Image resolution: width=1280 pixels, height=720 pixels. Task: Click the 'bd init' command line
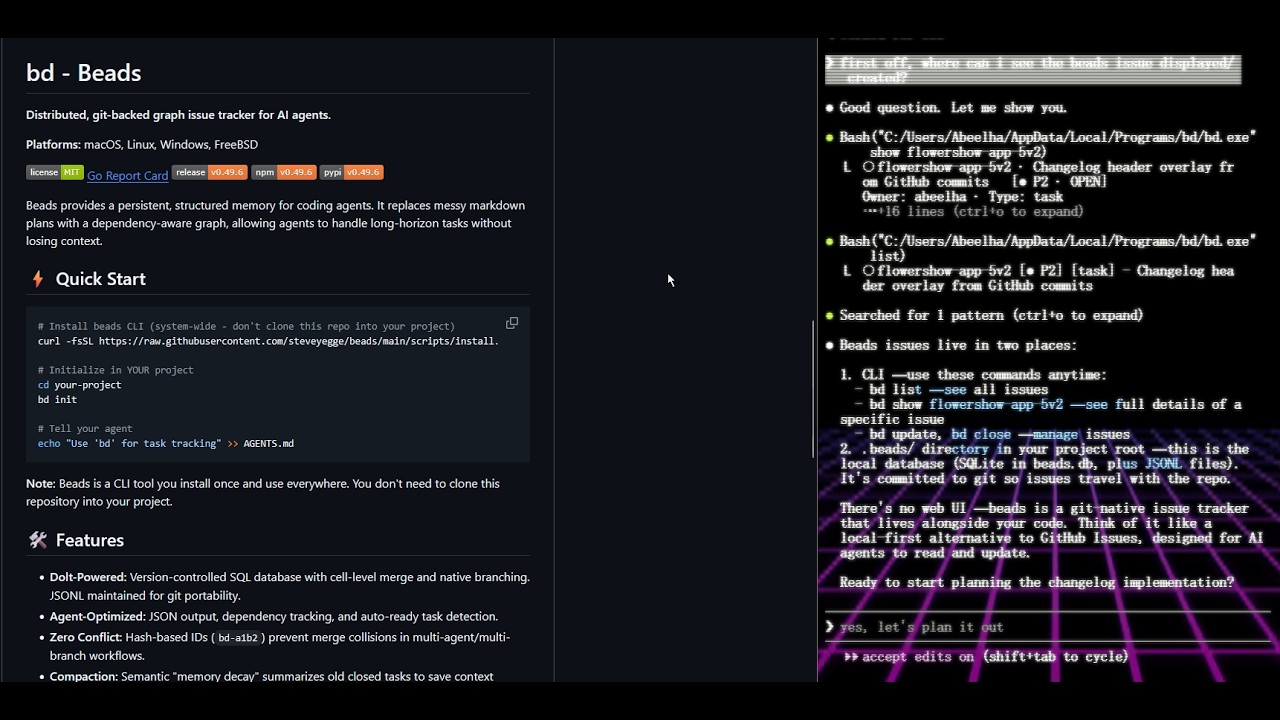pos(57,399)
